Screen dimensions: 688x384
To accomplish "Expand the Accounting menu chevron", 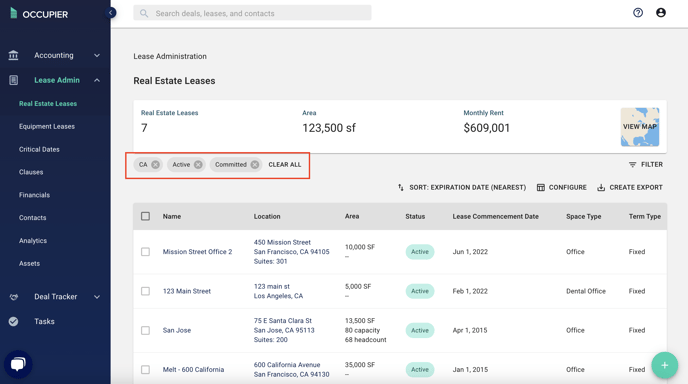I will (x=97, y=55).
